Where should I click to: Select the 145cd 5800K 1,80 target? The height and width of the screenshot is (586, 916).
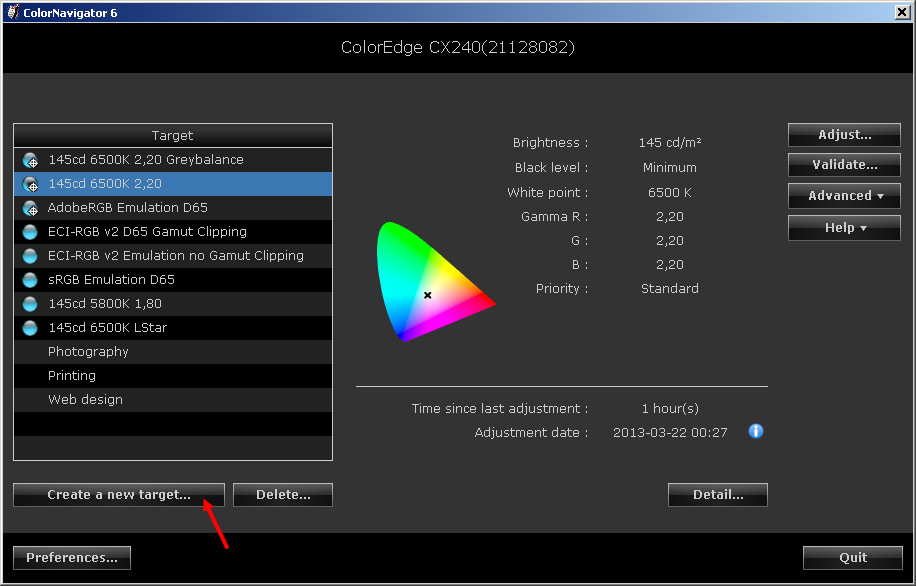[173, 303]
